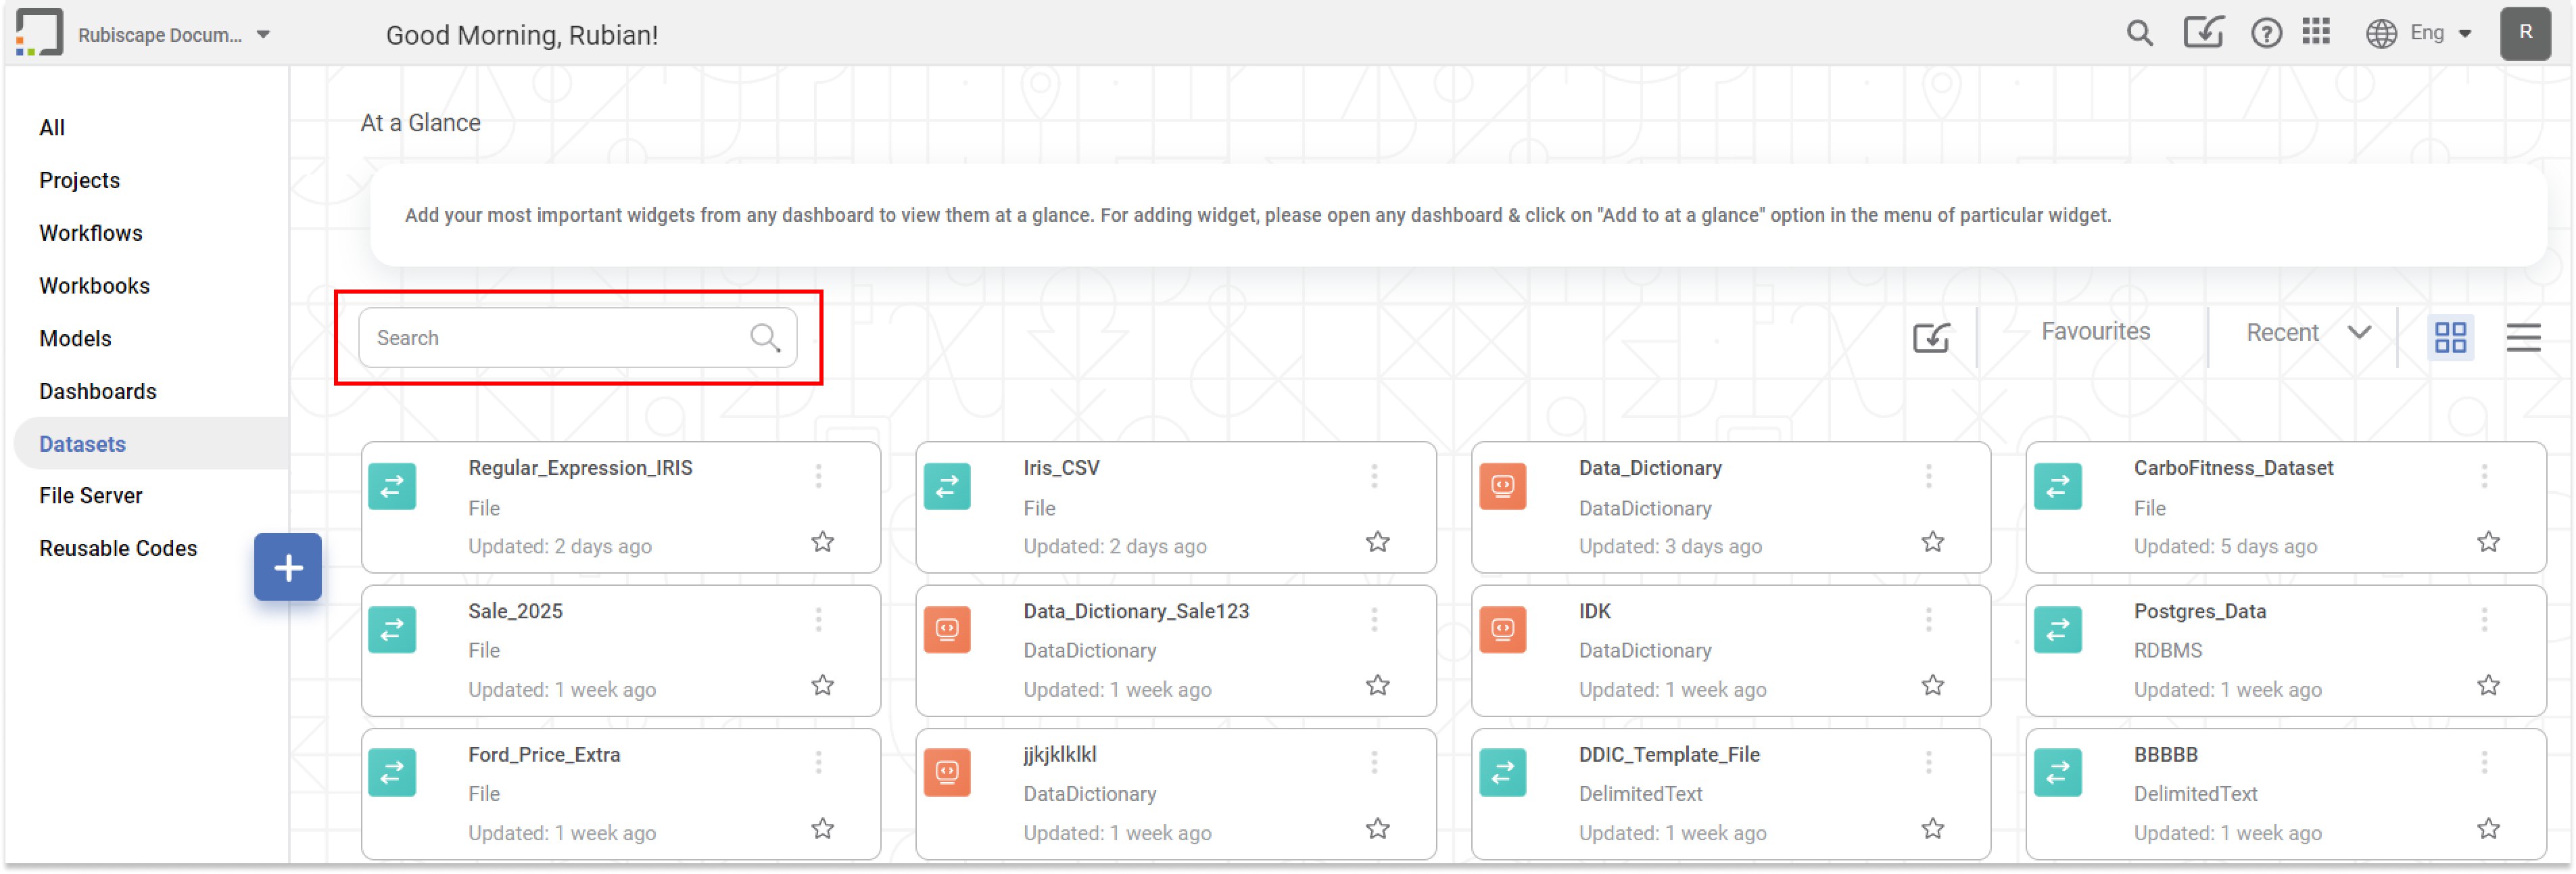Open the R user profile avatar

click(x=2525, y=33)
